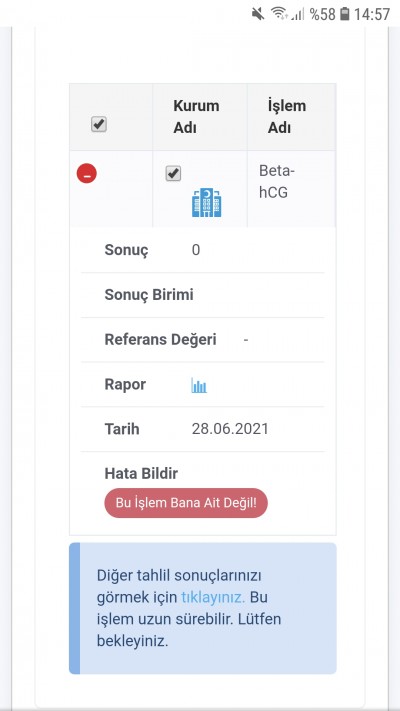Tap the blue info notice box
The image size is (400, 711).
[203, 608]
